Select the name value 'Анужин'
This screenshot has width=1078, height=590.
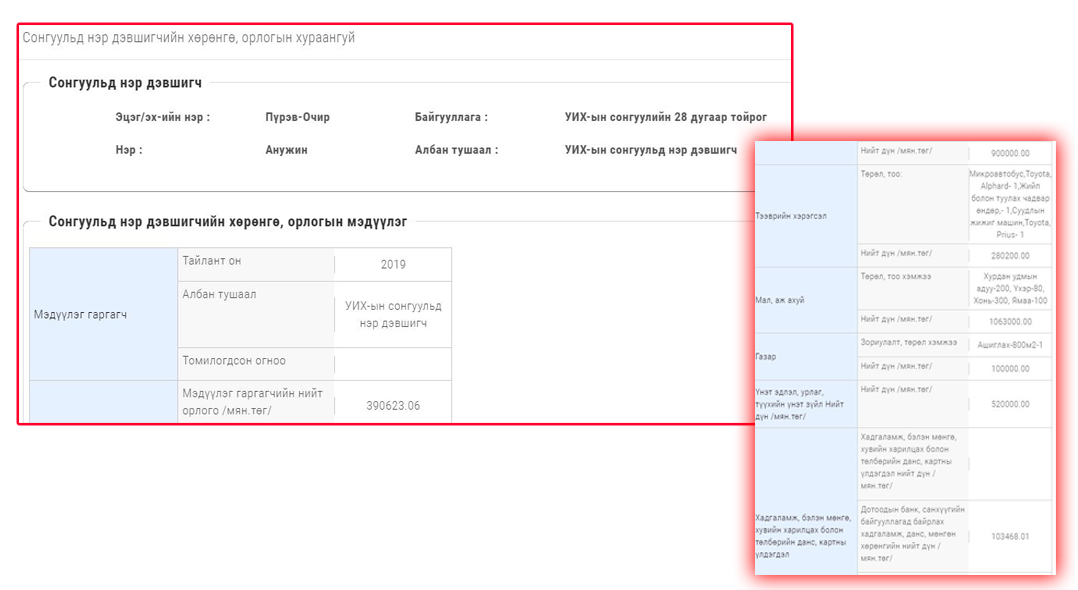(x=286, y=150)
